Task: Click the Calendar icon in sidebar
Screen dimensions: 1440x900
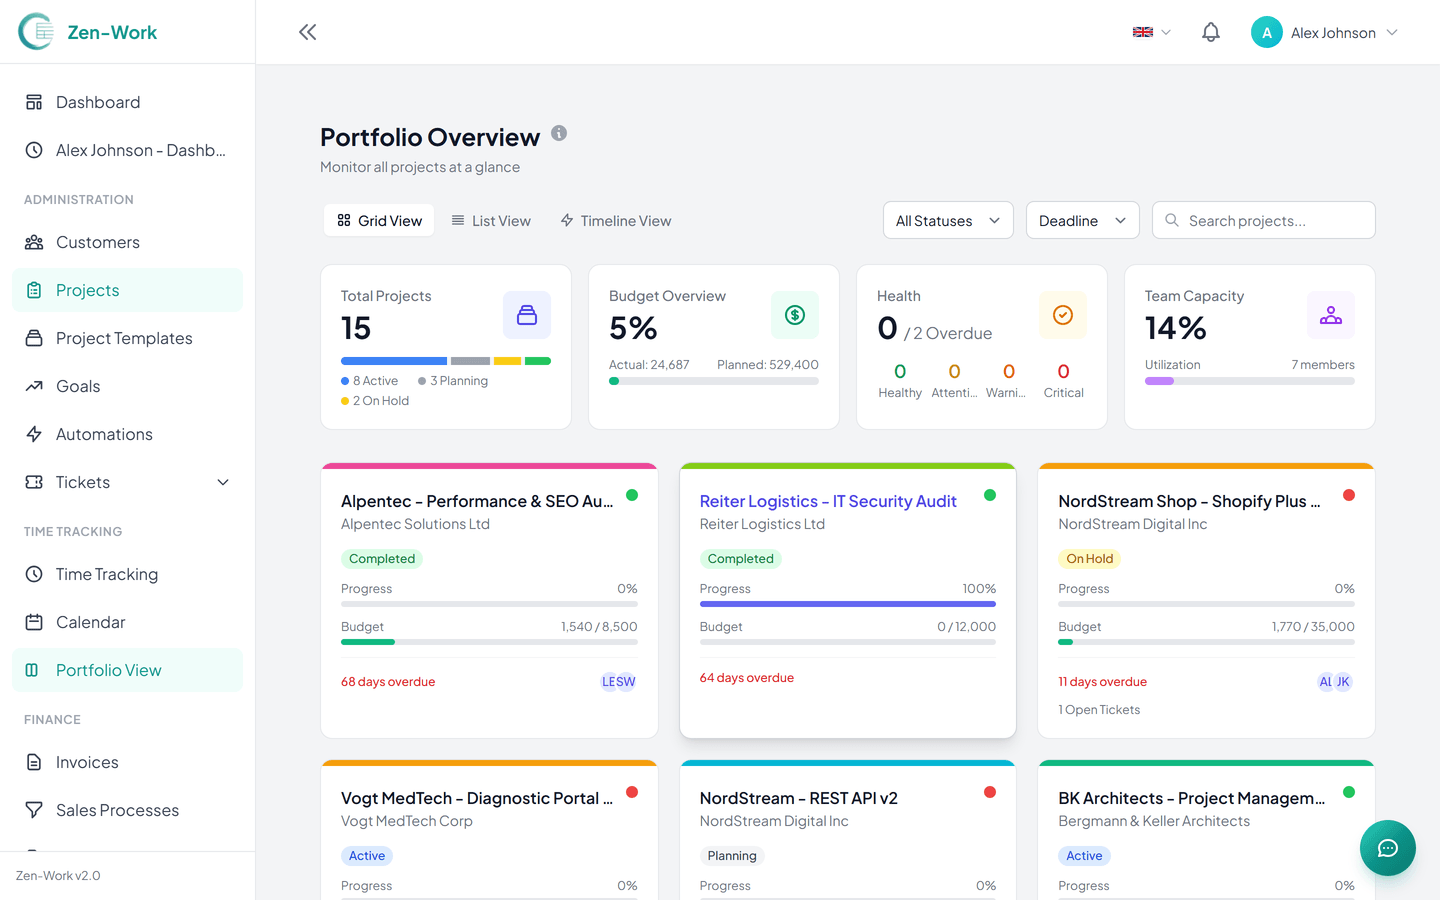Action: 34,622
